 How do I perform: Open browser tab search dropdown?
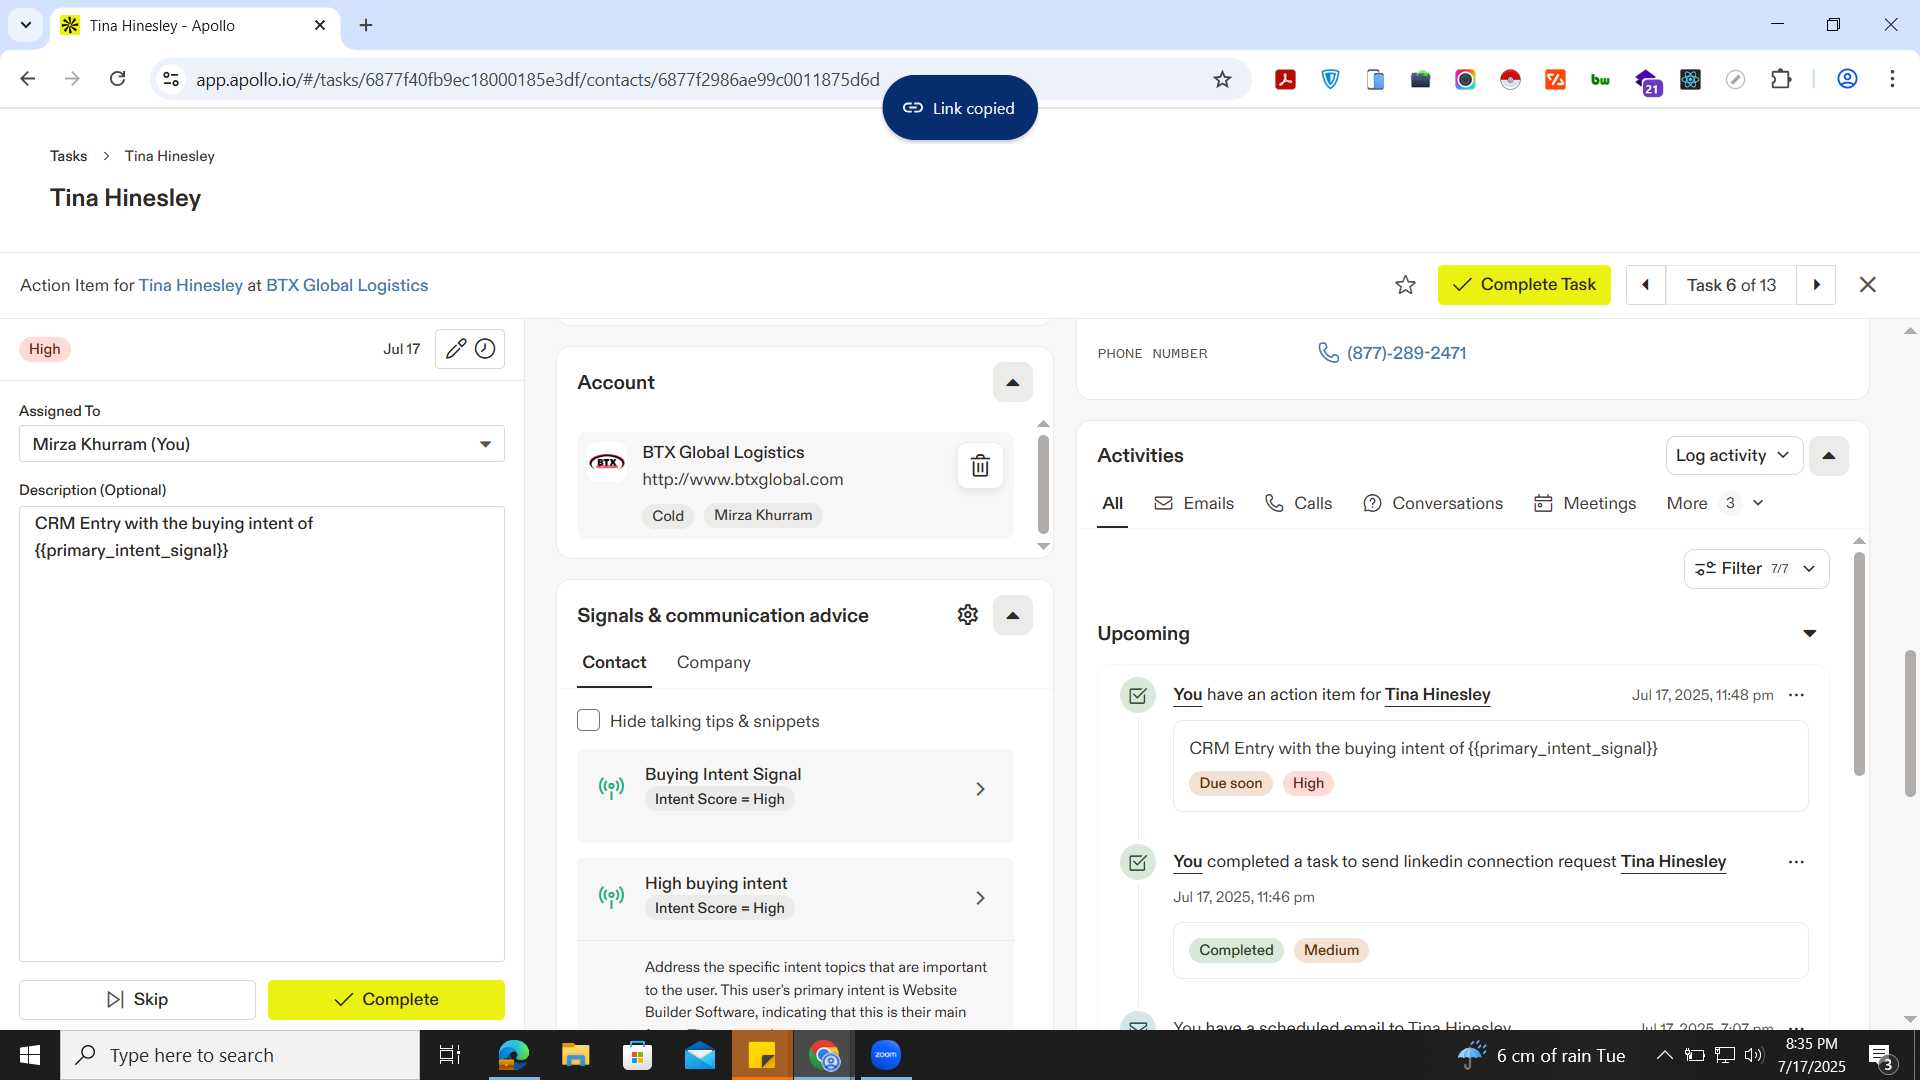26,25
